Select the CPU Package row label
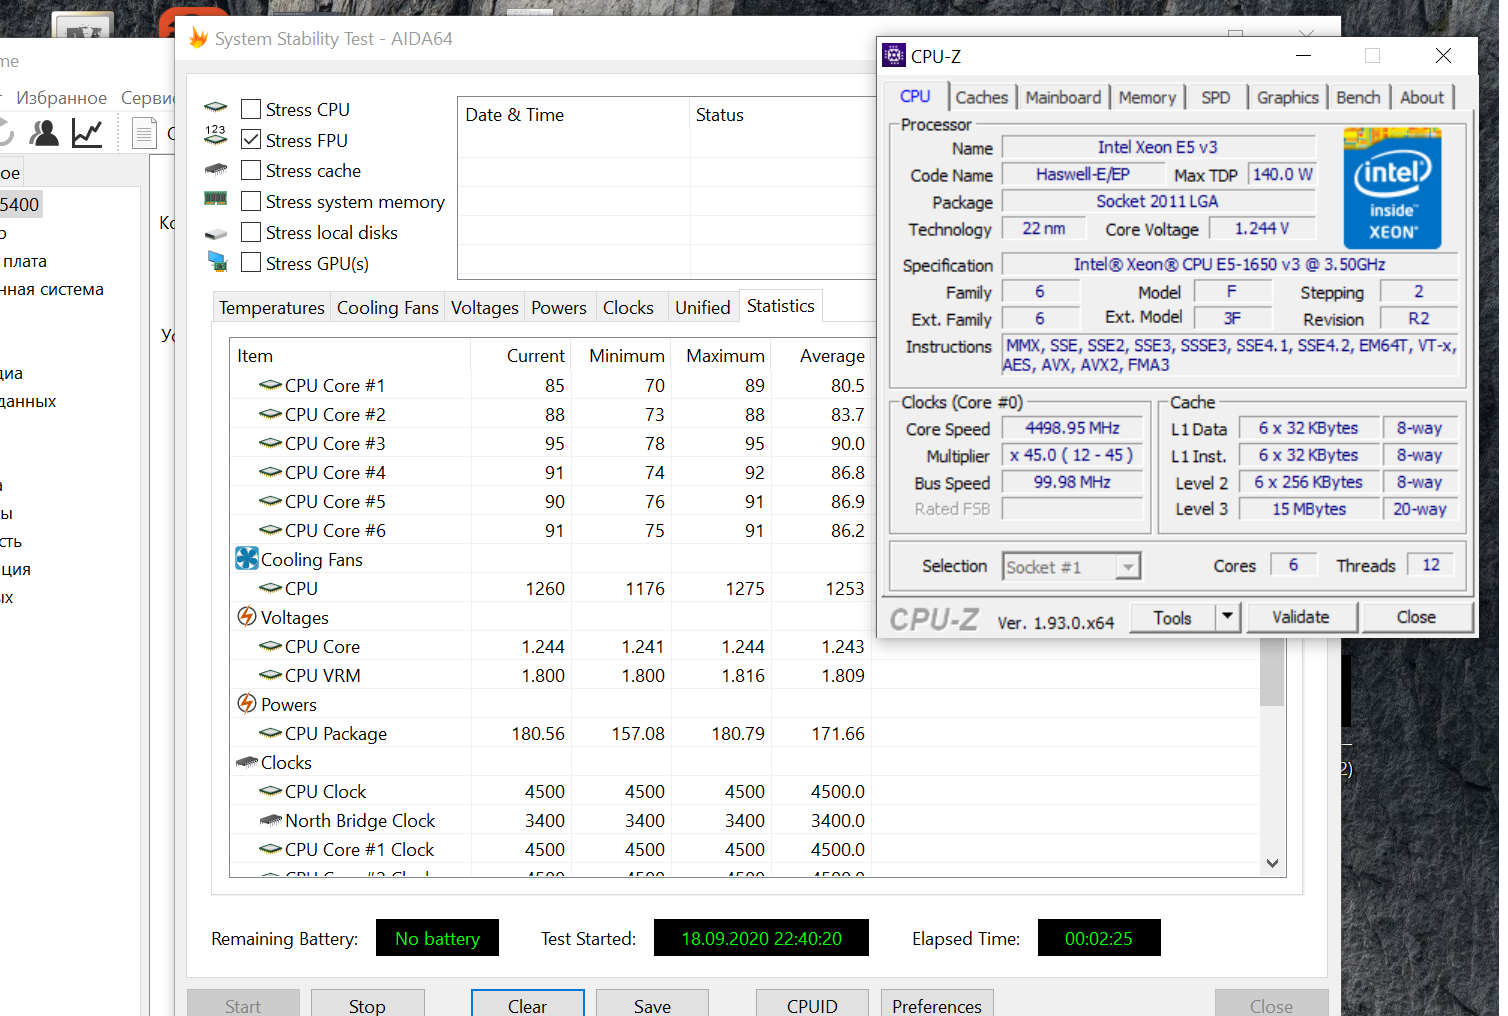The image size is (1508, 1016). point(336,733)
